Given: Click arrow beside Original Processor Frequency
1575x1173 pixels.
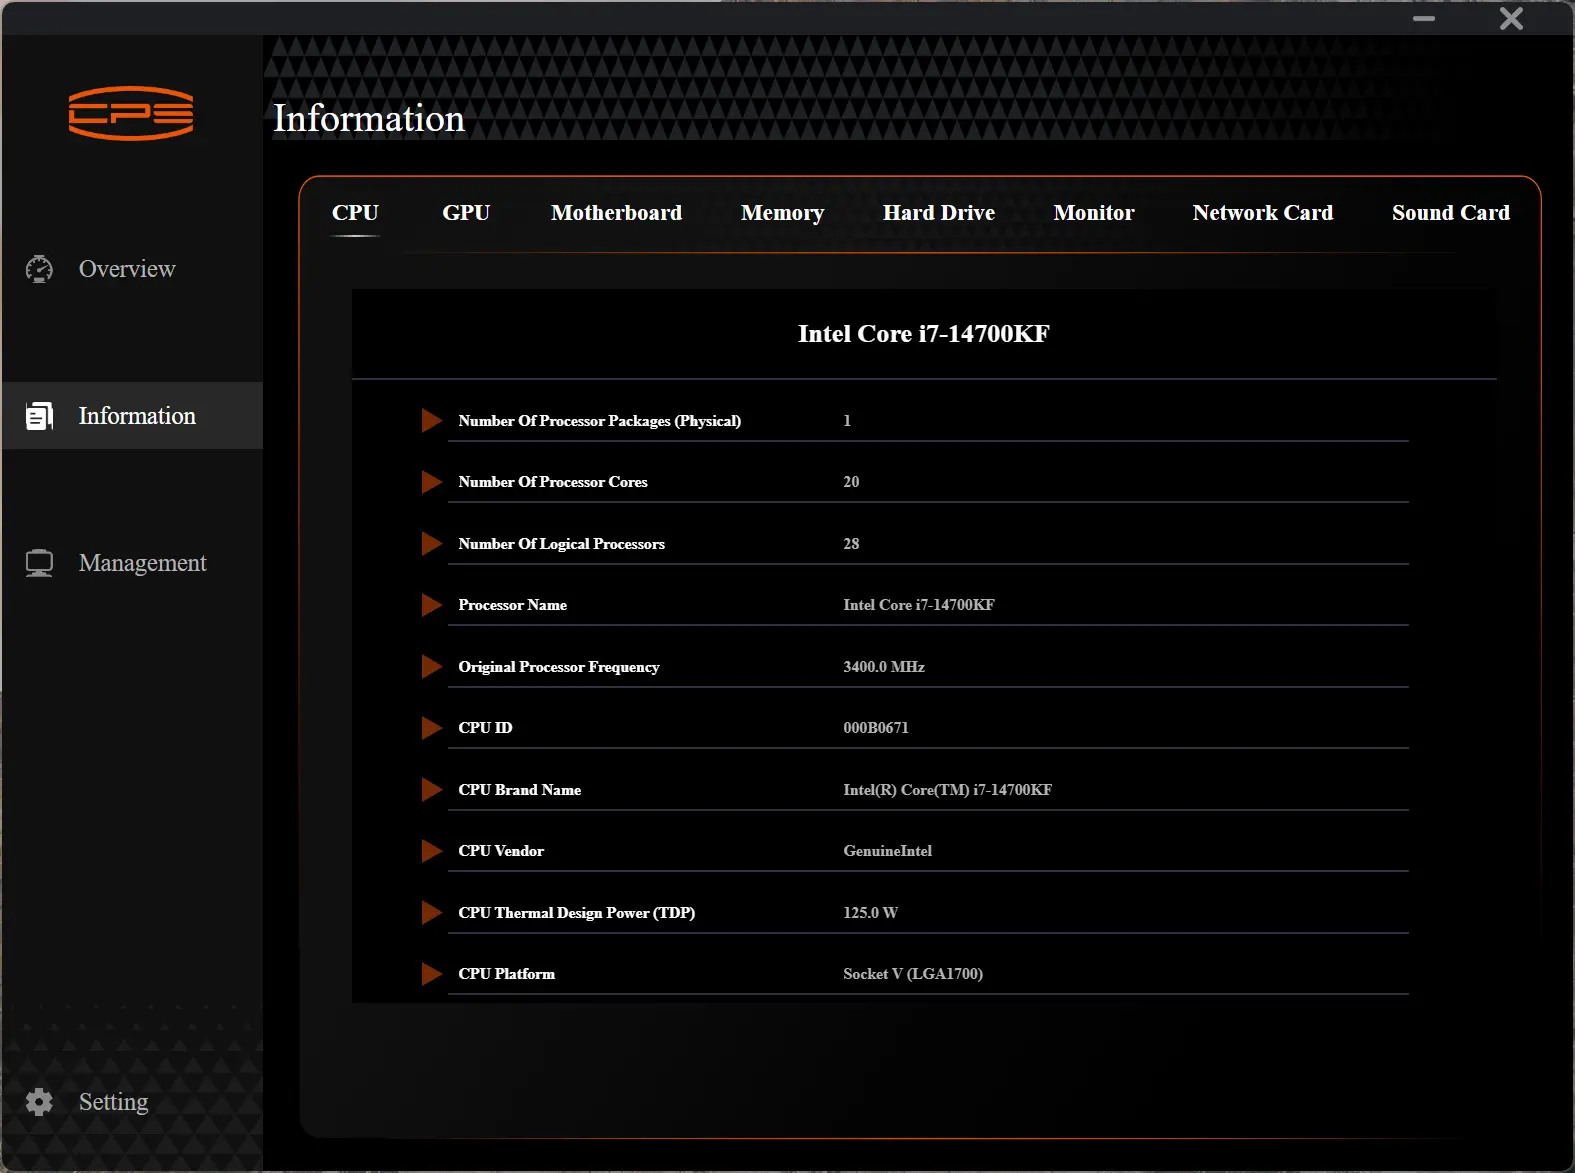Looking at the screenshot, I should [432, 667].
